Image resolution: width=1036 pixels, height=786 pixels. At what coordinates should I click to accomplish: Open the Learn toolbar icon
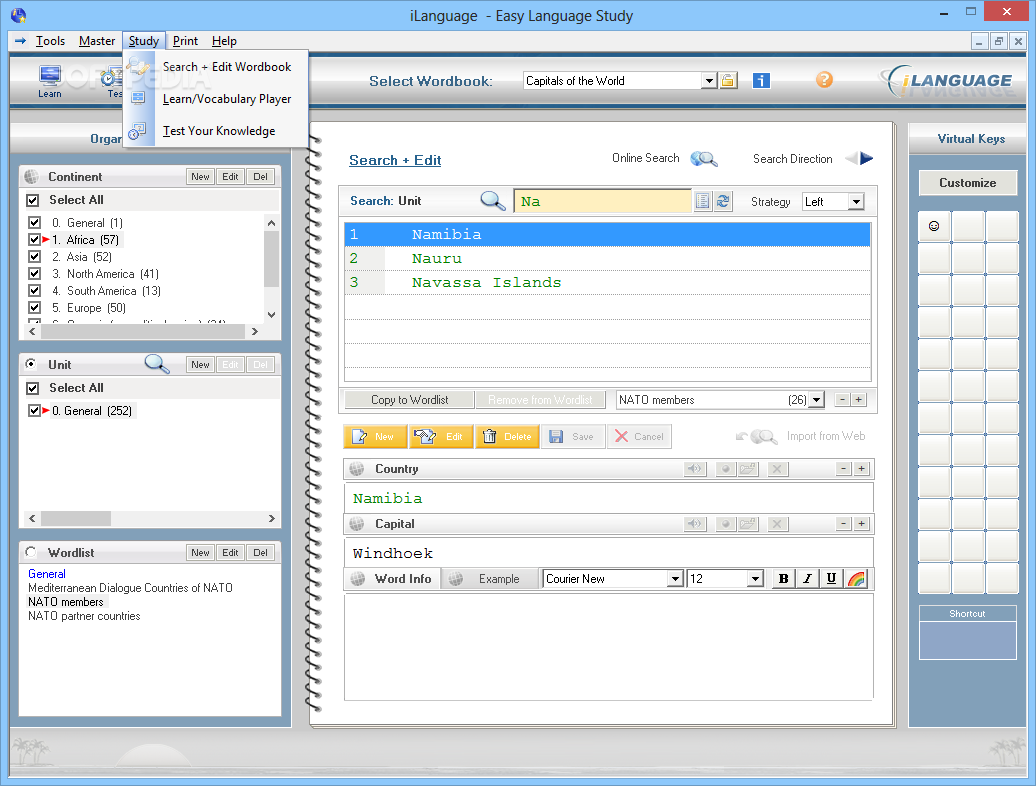50,81
